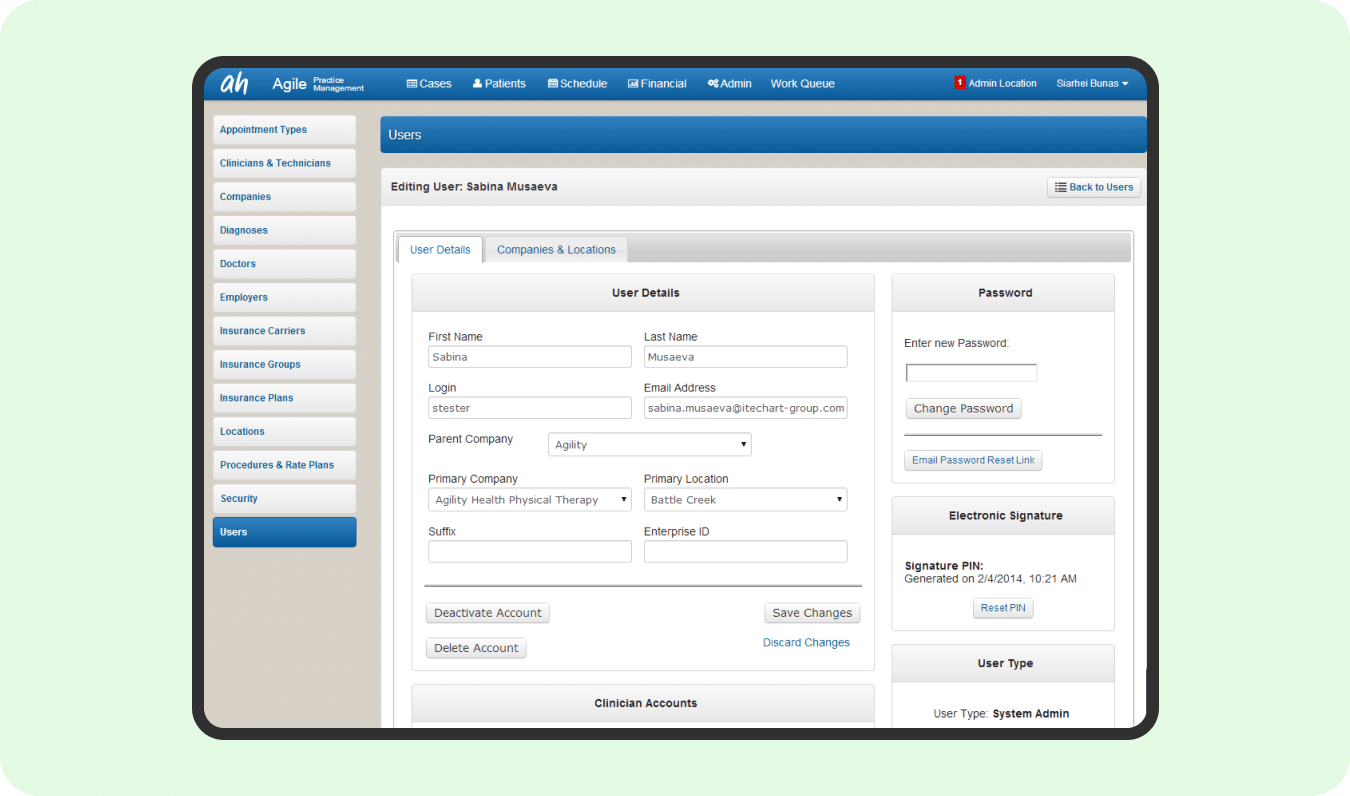Open Security in the sidebar
The image size is (1350, 796).
click(284, 498)
